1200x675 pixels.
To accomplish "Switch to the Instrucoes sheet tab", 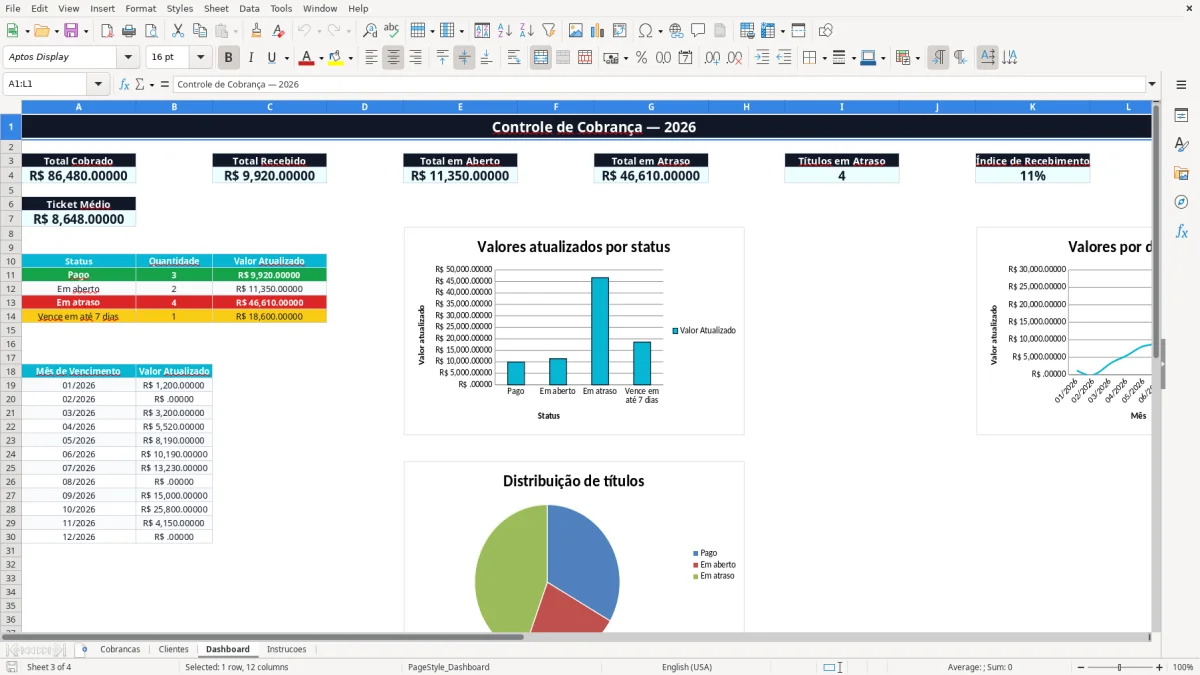I will tap(287, 649).
